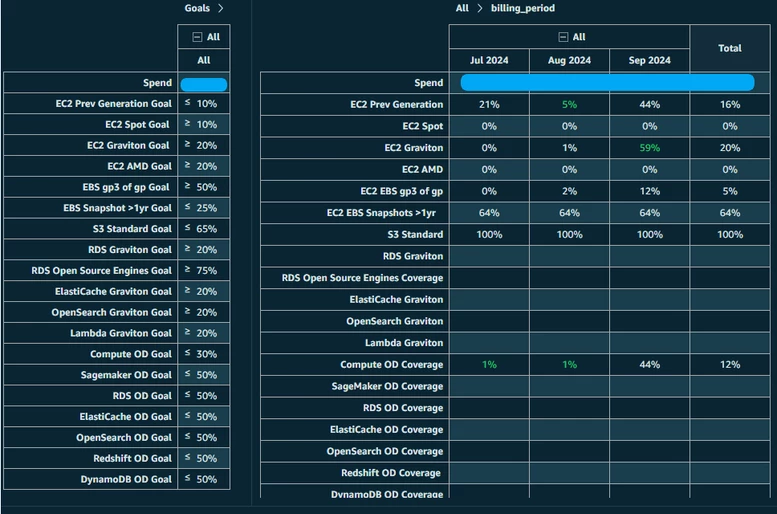Click the Compute OD Goal value ≤ 30%
This screenshot has width=777, height=514.
click(201, 354)
